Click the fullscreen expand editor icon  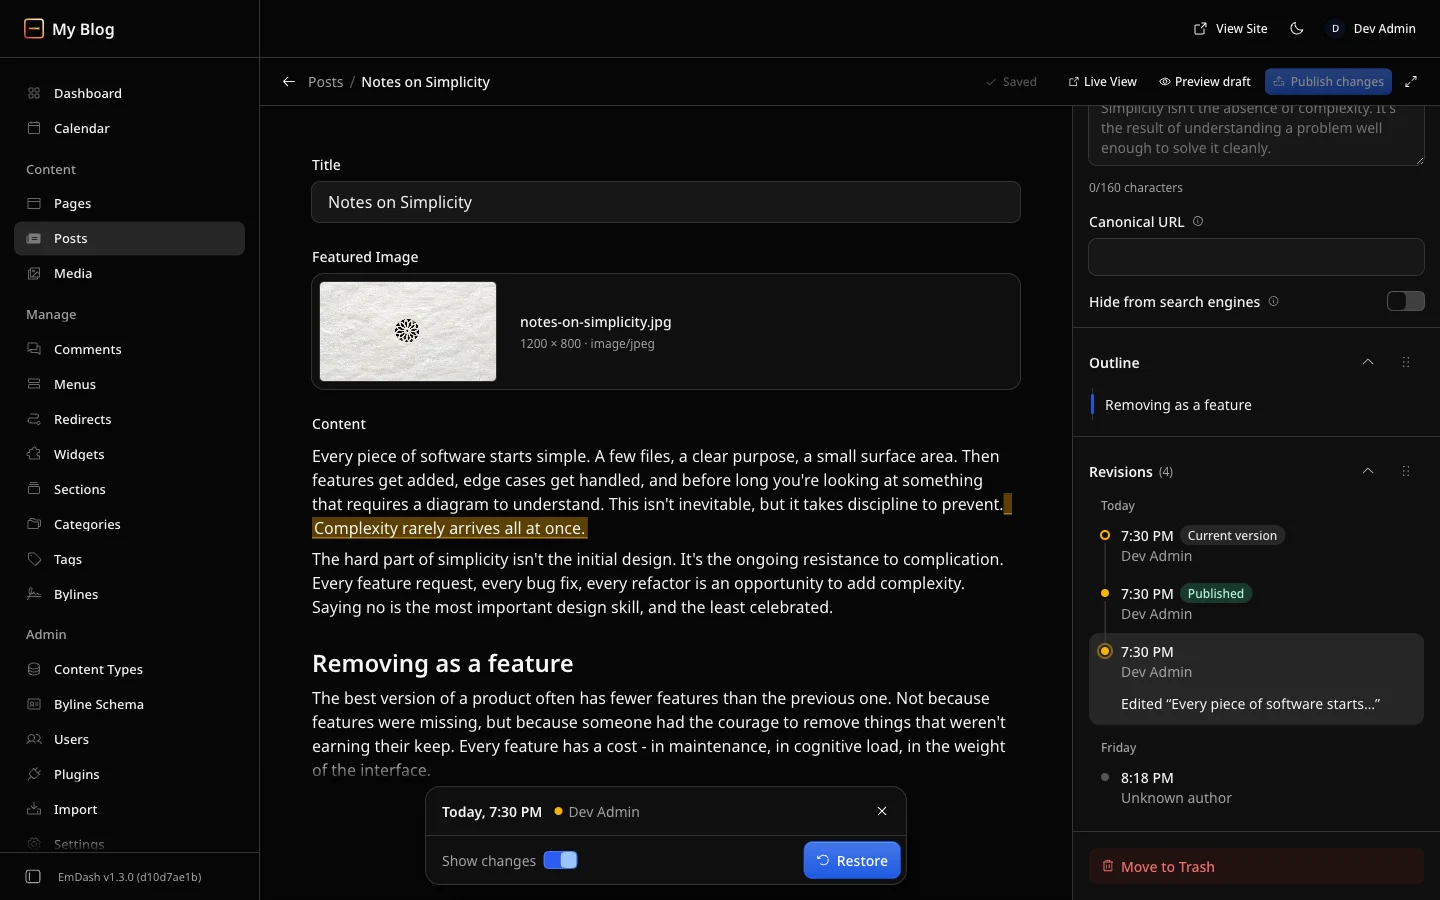pyautogui.click(x=1411, y=82)
